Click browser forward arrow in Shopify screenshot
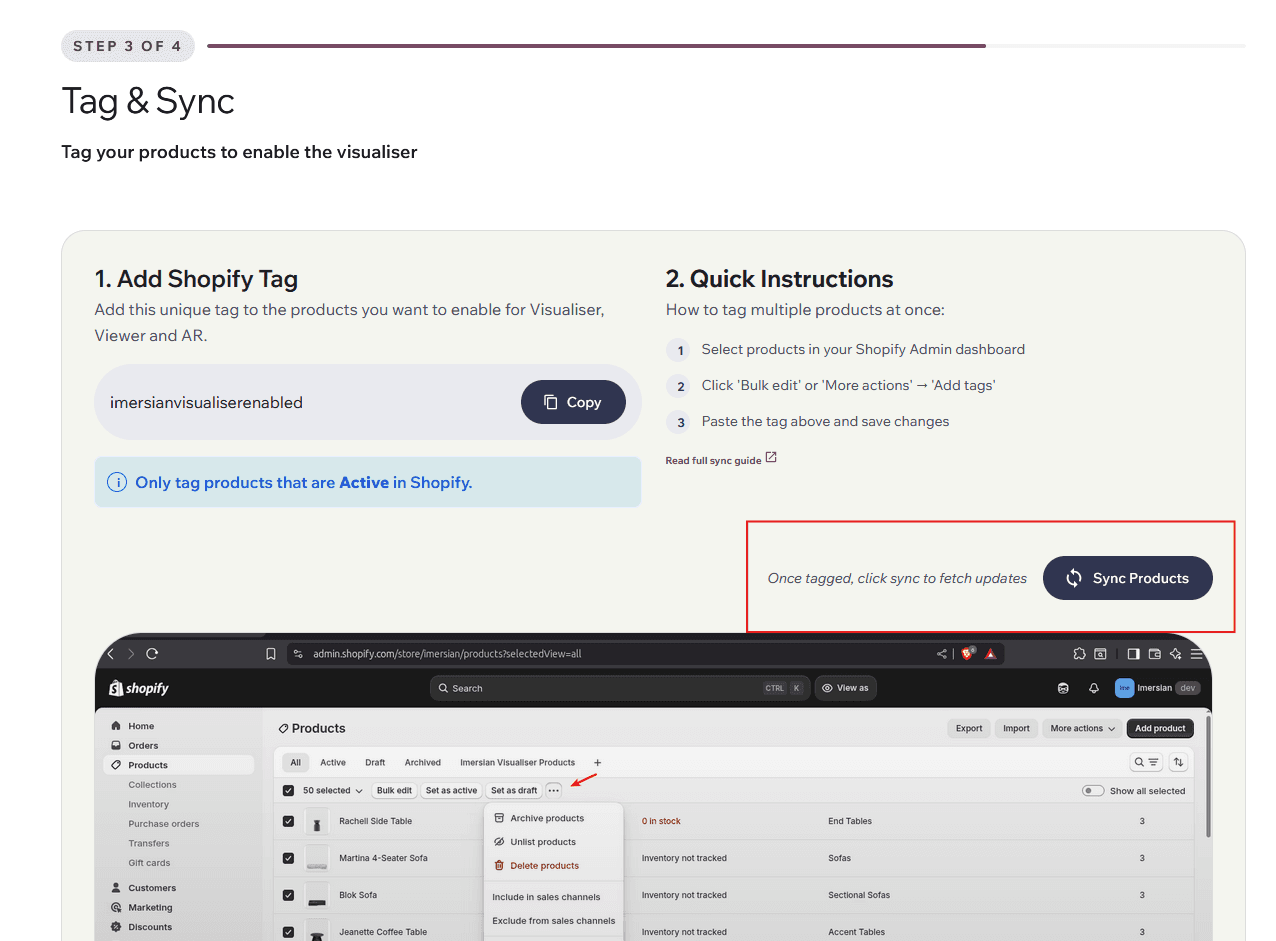This screenshot has width=1276, height=941. (x=131, y=654)
